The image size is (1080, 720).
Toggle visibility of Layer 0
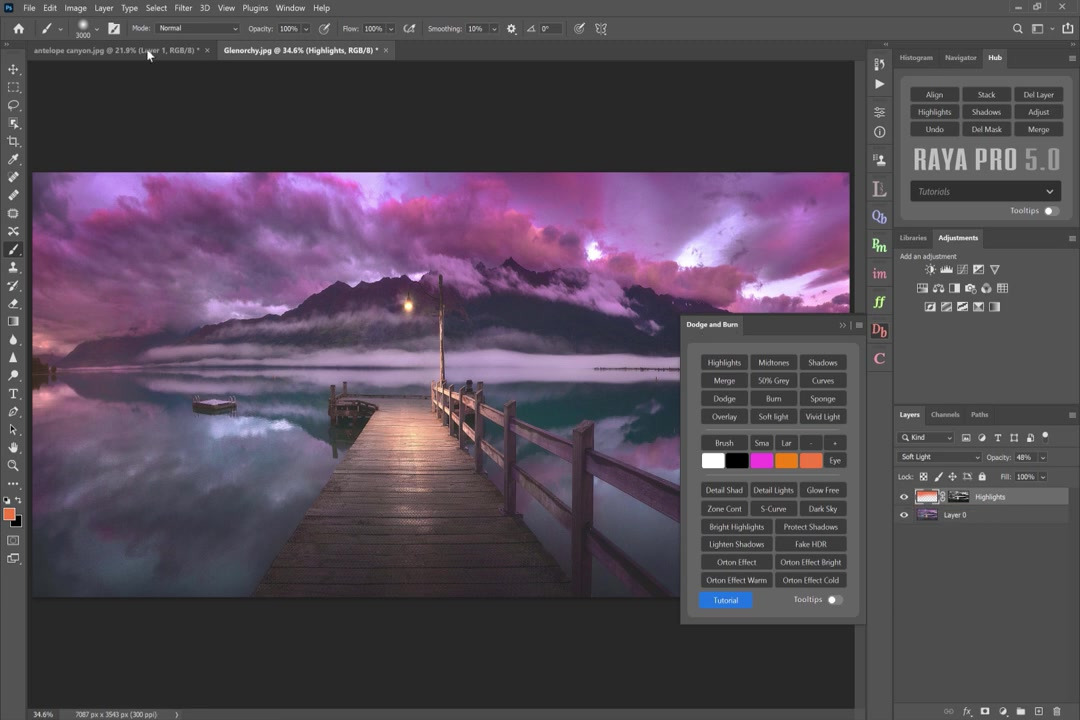coord(904,515)
